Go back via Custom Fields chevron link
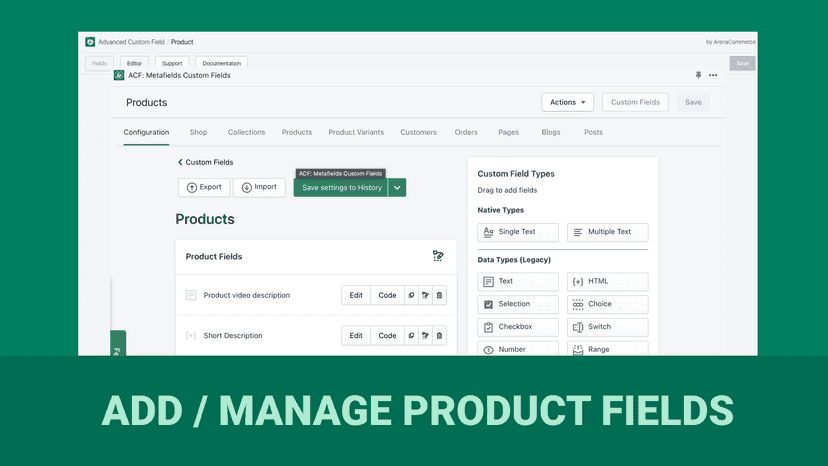Viewport: 828px width, 466px height. pyautogui.click(x=205, y=162)
